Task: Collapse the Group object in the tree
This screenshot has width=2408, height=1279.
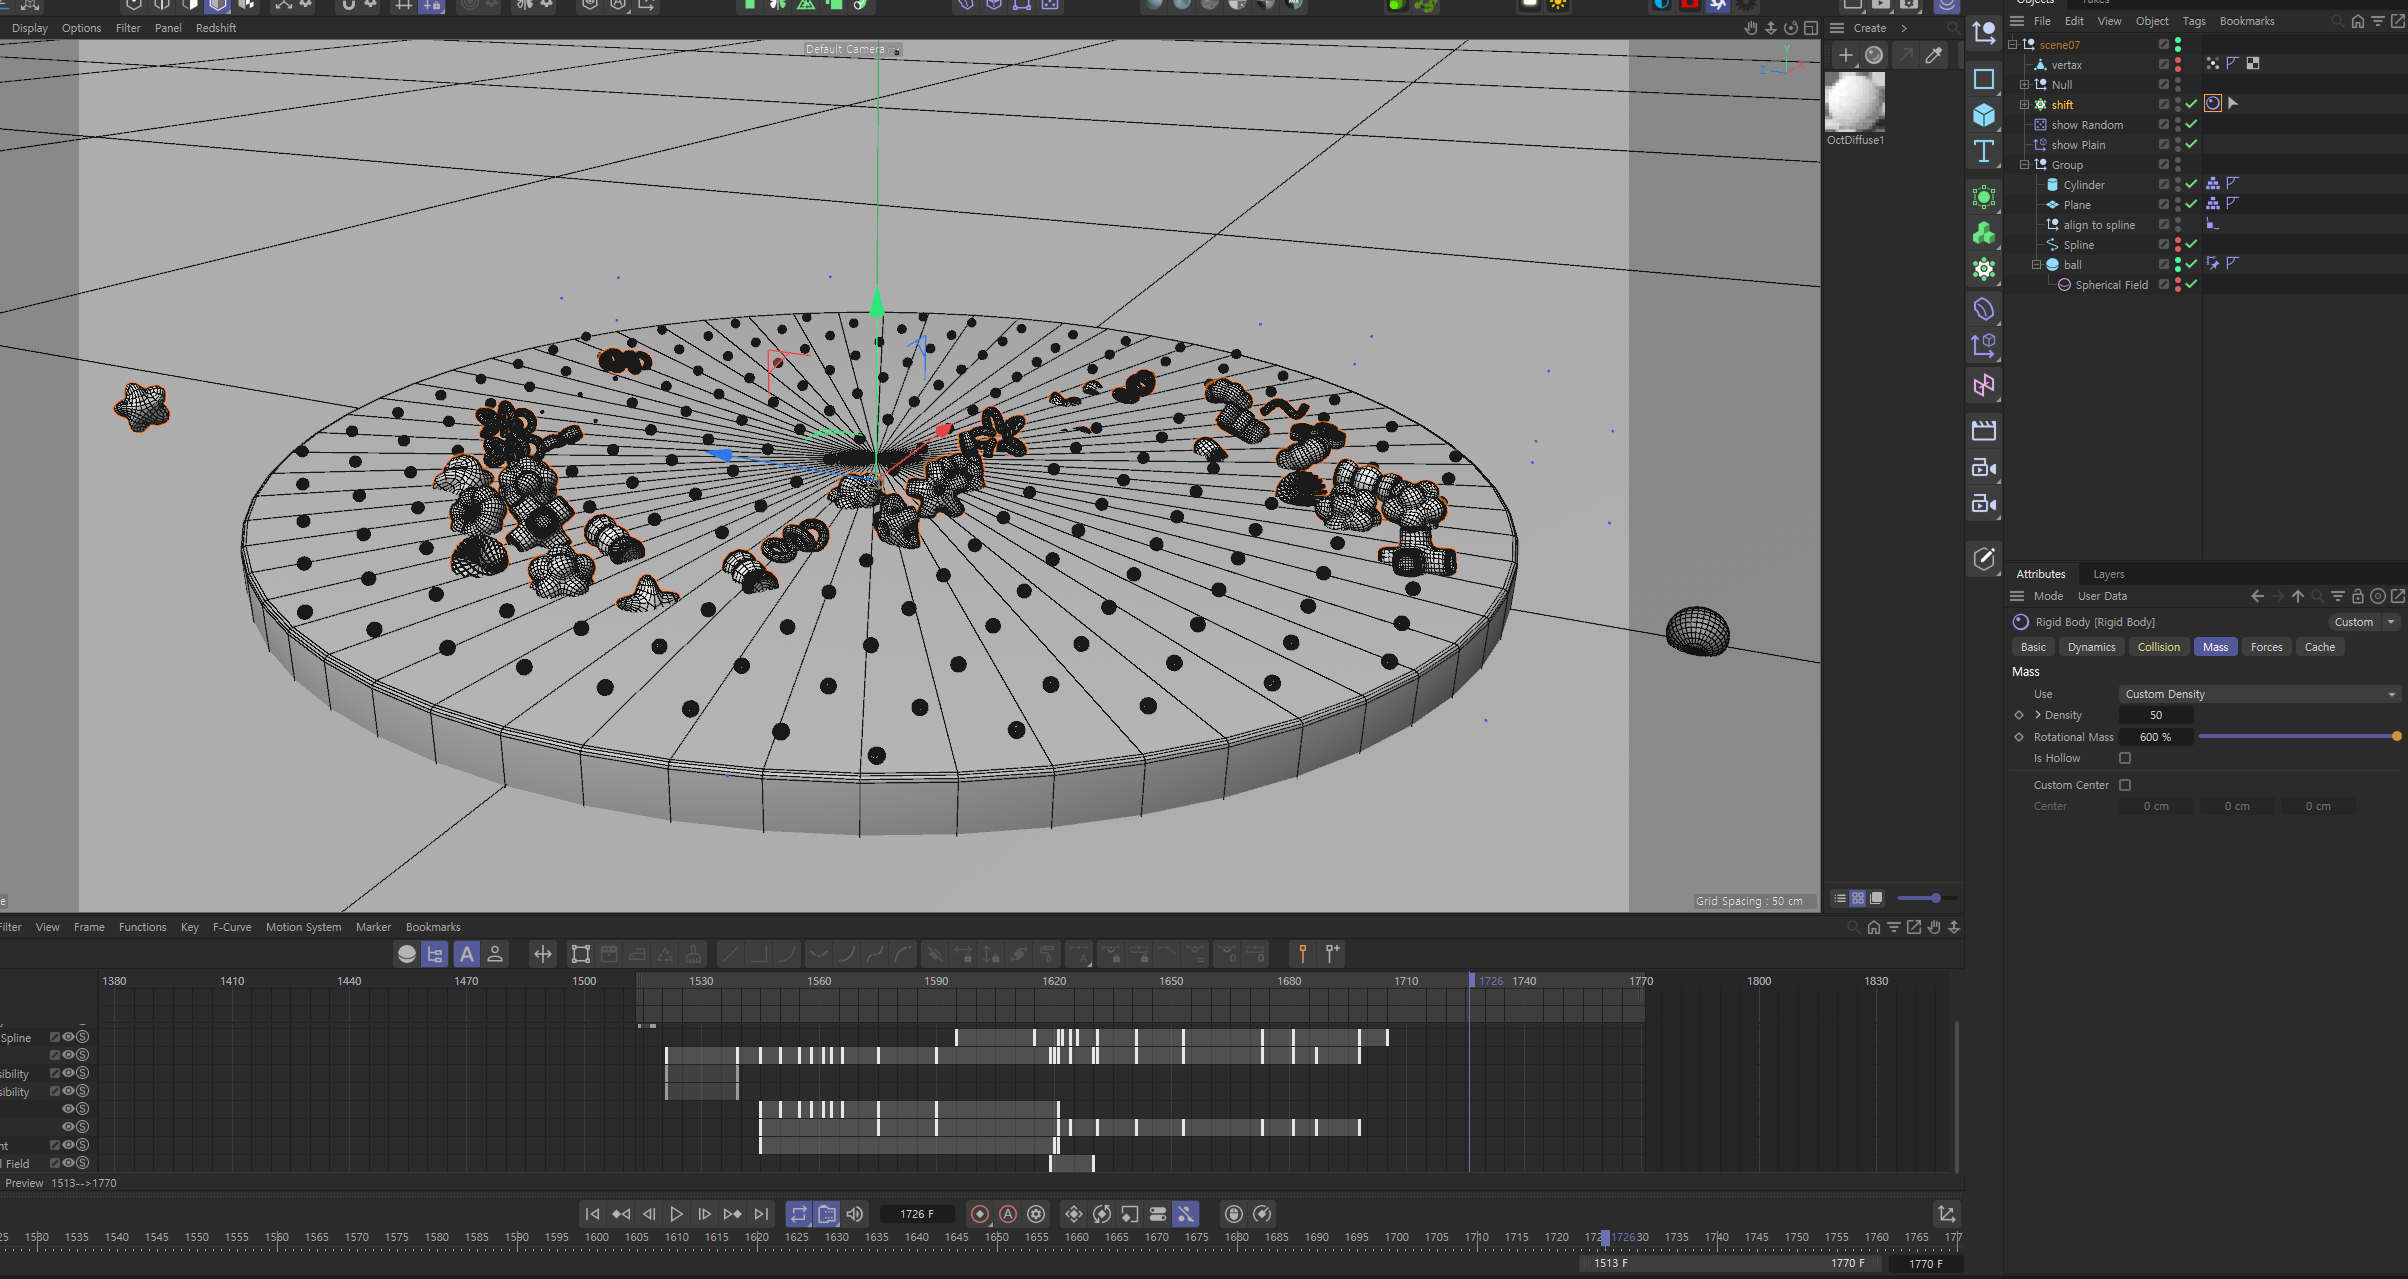Action: click(2025, 165)
